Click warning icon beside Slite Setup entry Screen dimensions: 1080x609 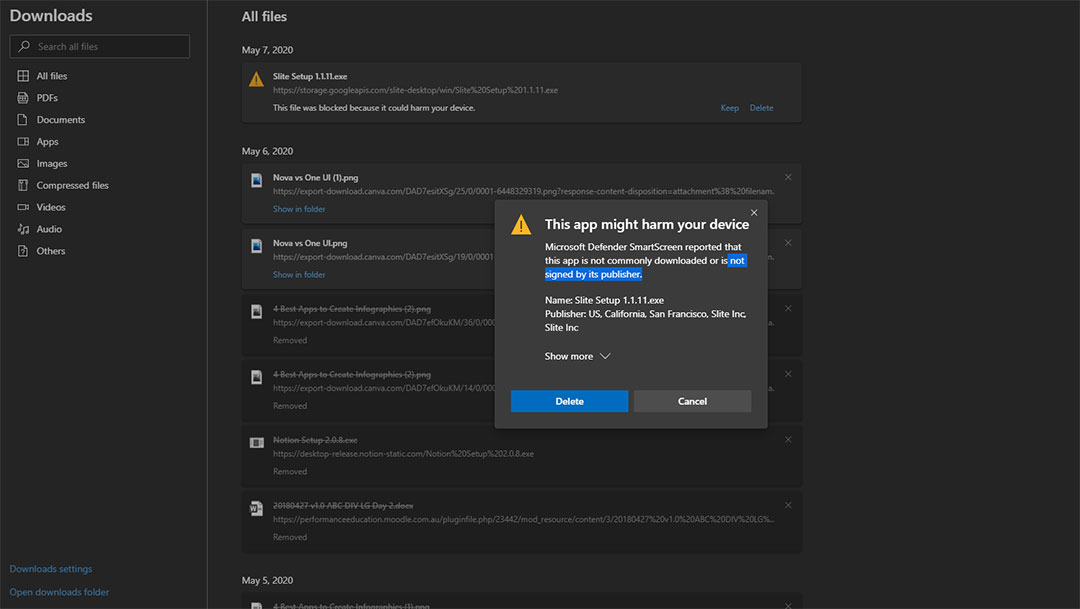[256, 79]
